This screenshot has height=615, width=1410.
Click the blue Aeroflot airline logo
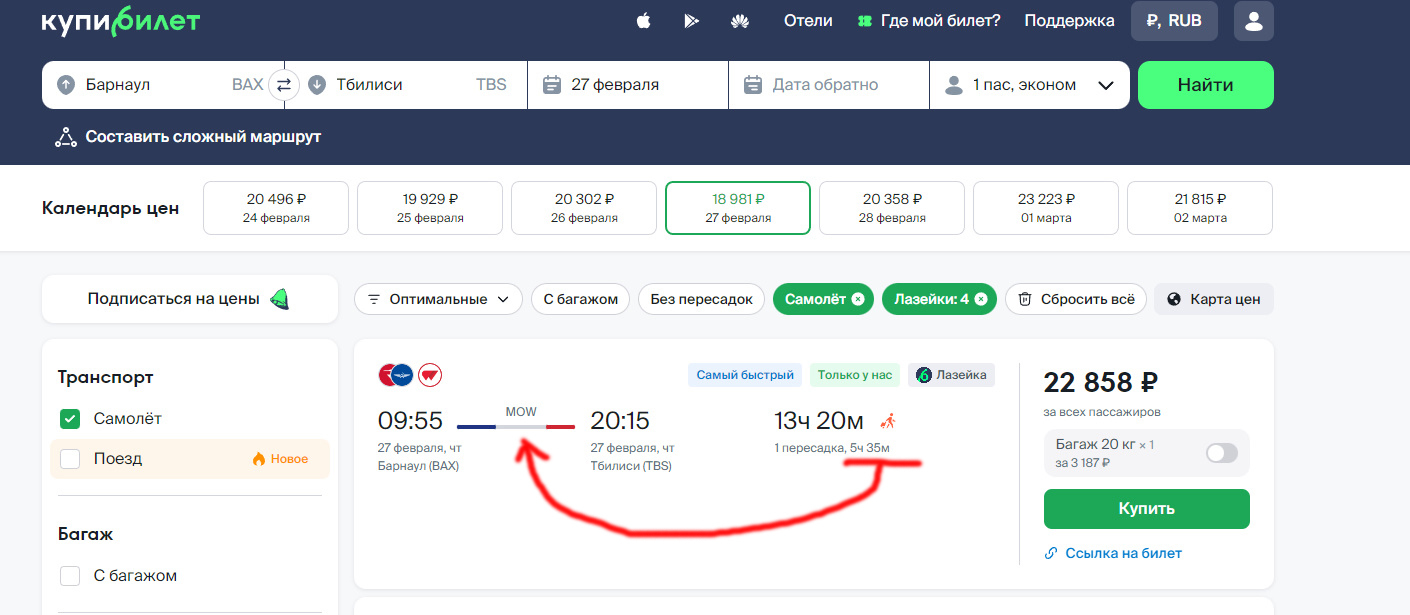click(x=402, y=375)
